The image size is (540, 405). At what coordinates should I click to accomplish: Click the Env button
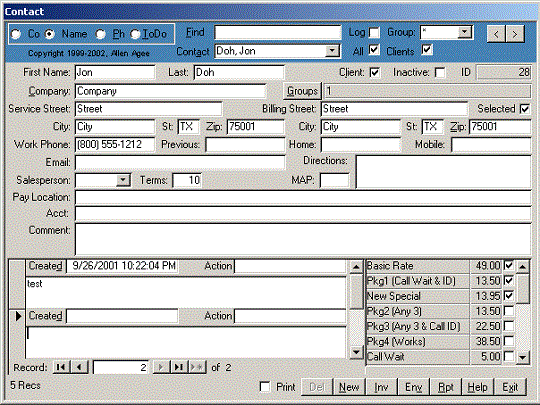point(413,387)
